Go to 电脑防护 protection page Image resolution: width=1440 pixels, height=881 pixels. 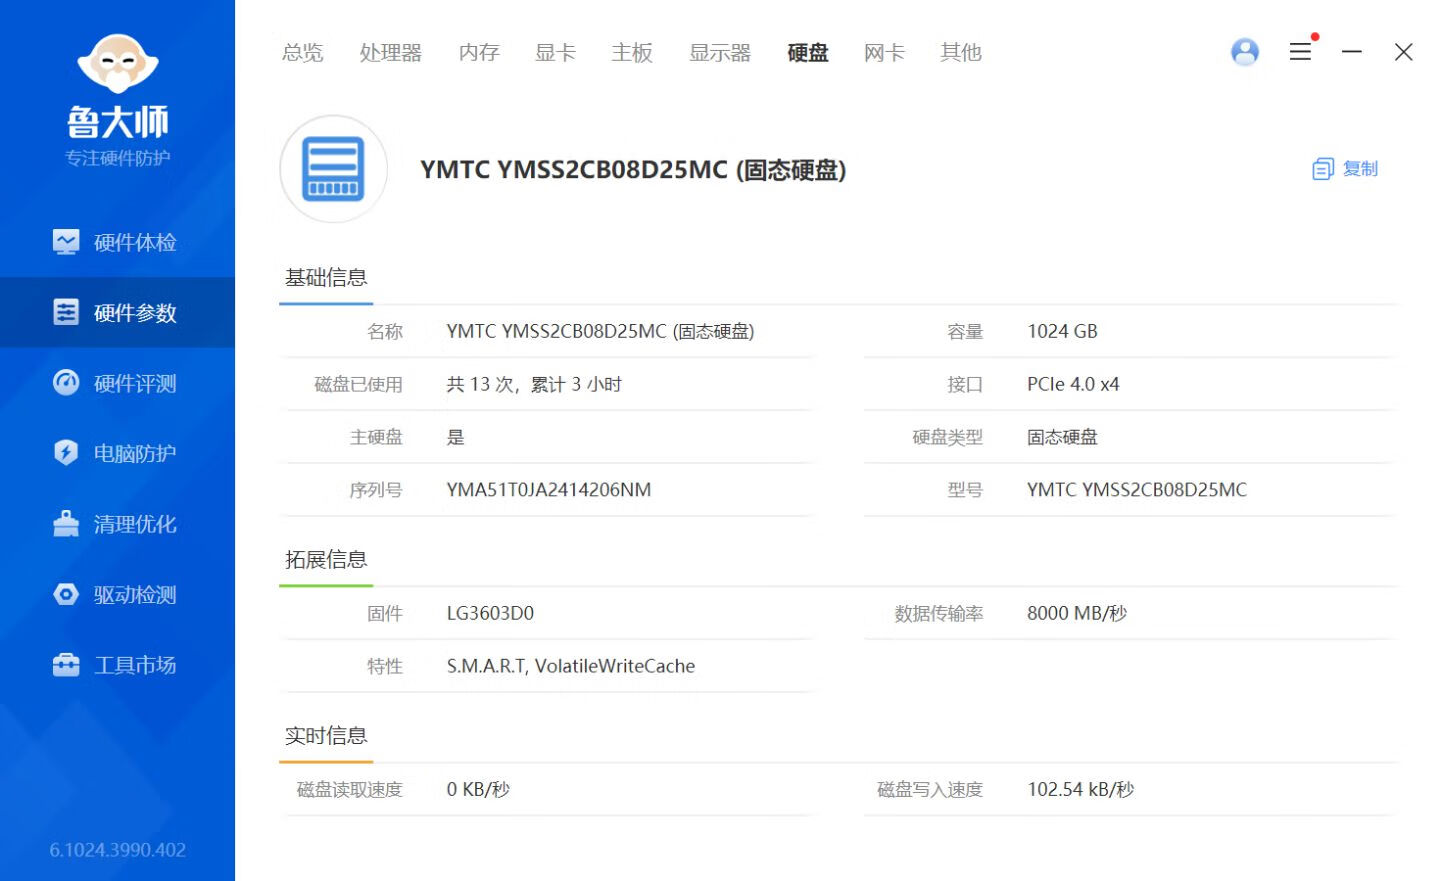pyautogui.click(x=117, y=453)
